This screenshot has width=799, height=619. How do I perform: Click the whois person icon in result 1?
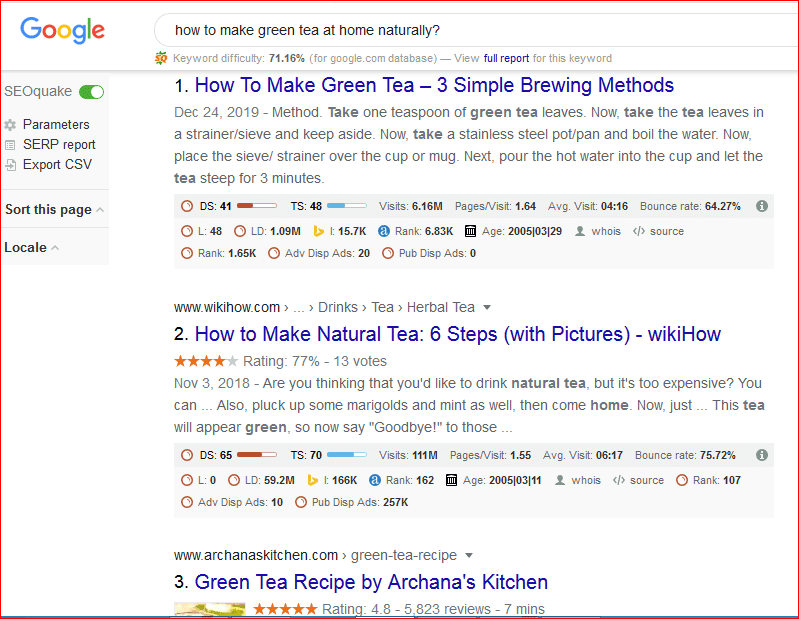tap(580, 231)
